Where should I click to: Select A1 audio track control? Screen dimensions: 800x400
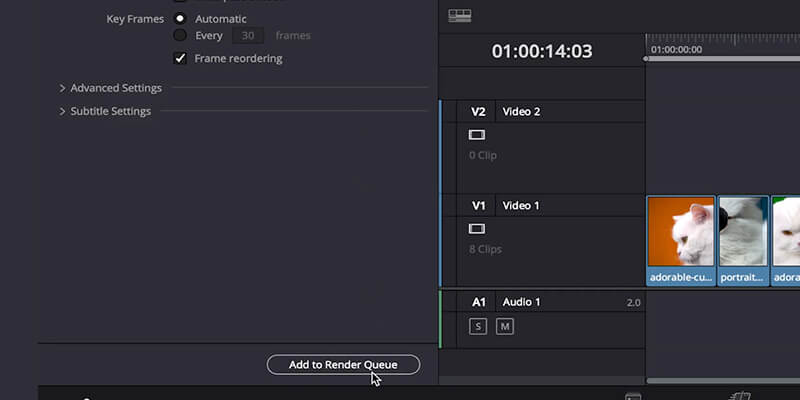point(479,302)
